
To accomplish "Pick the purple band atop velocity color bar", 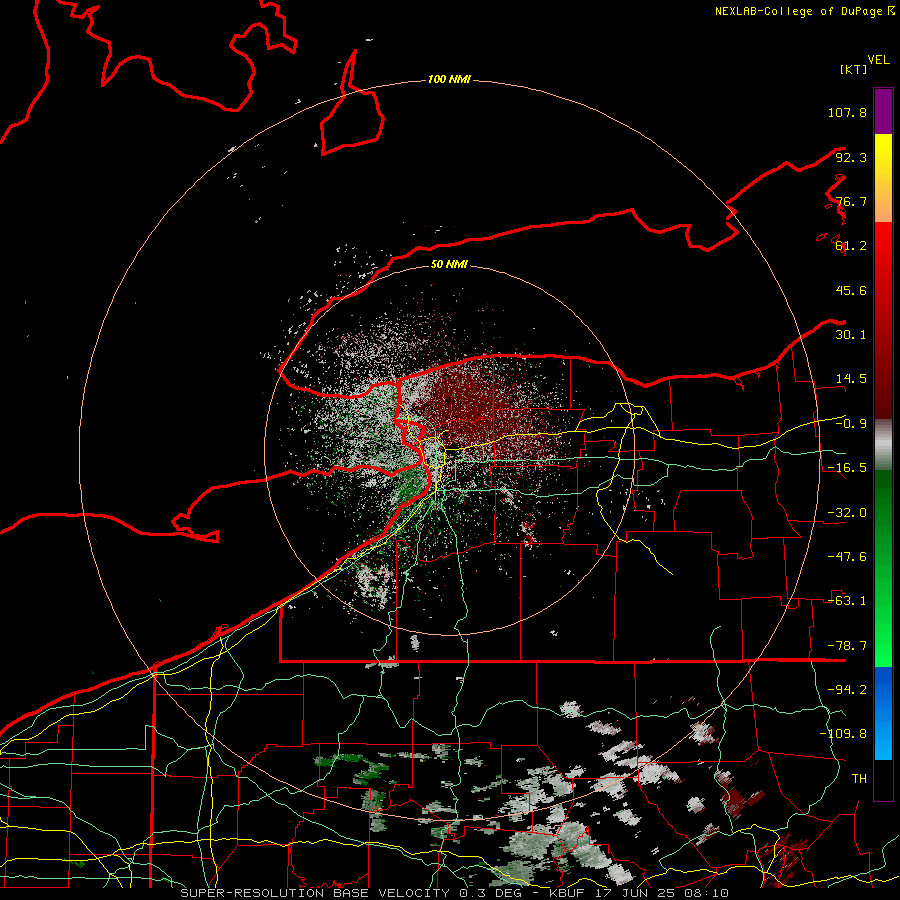I will click(x=883, y=111).
